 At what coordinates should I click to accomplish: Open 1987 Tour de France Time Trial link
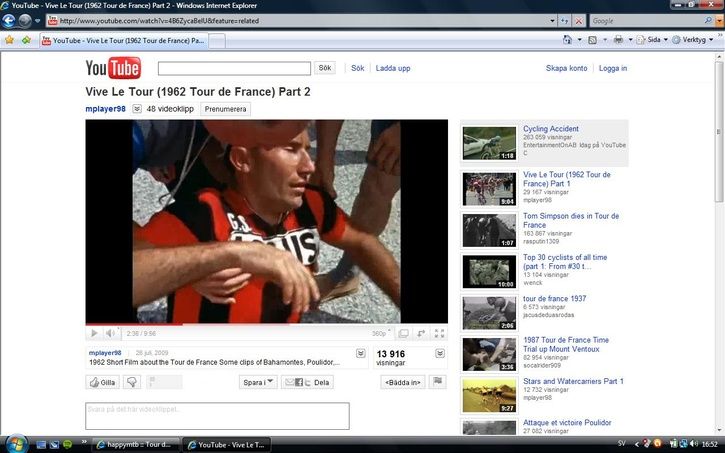tap(566, 344)
